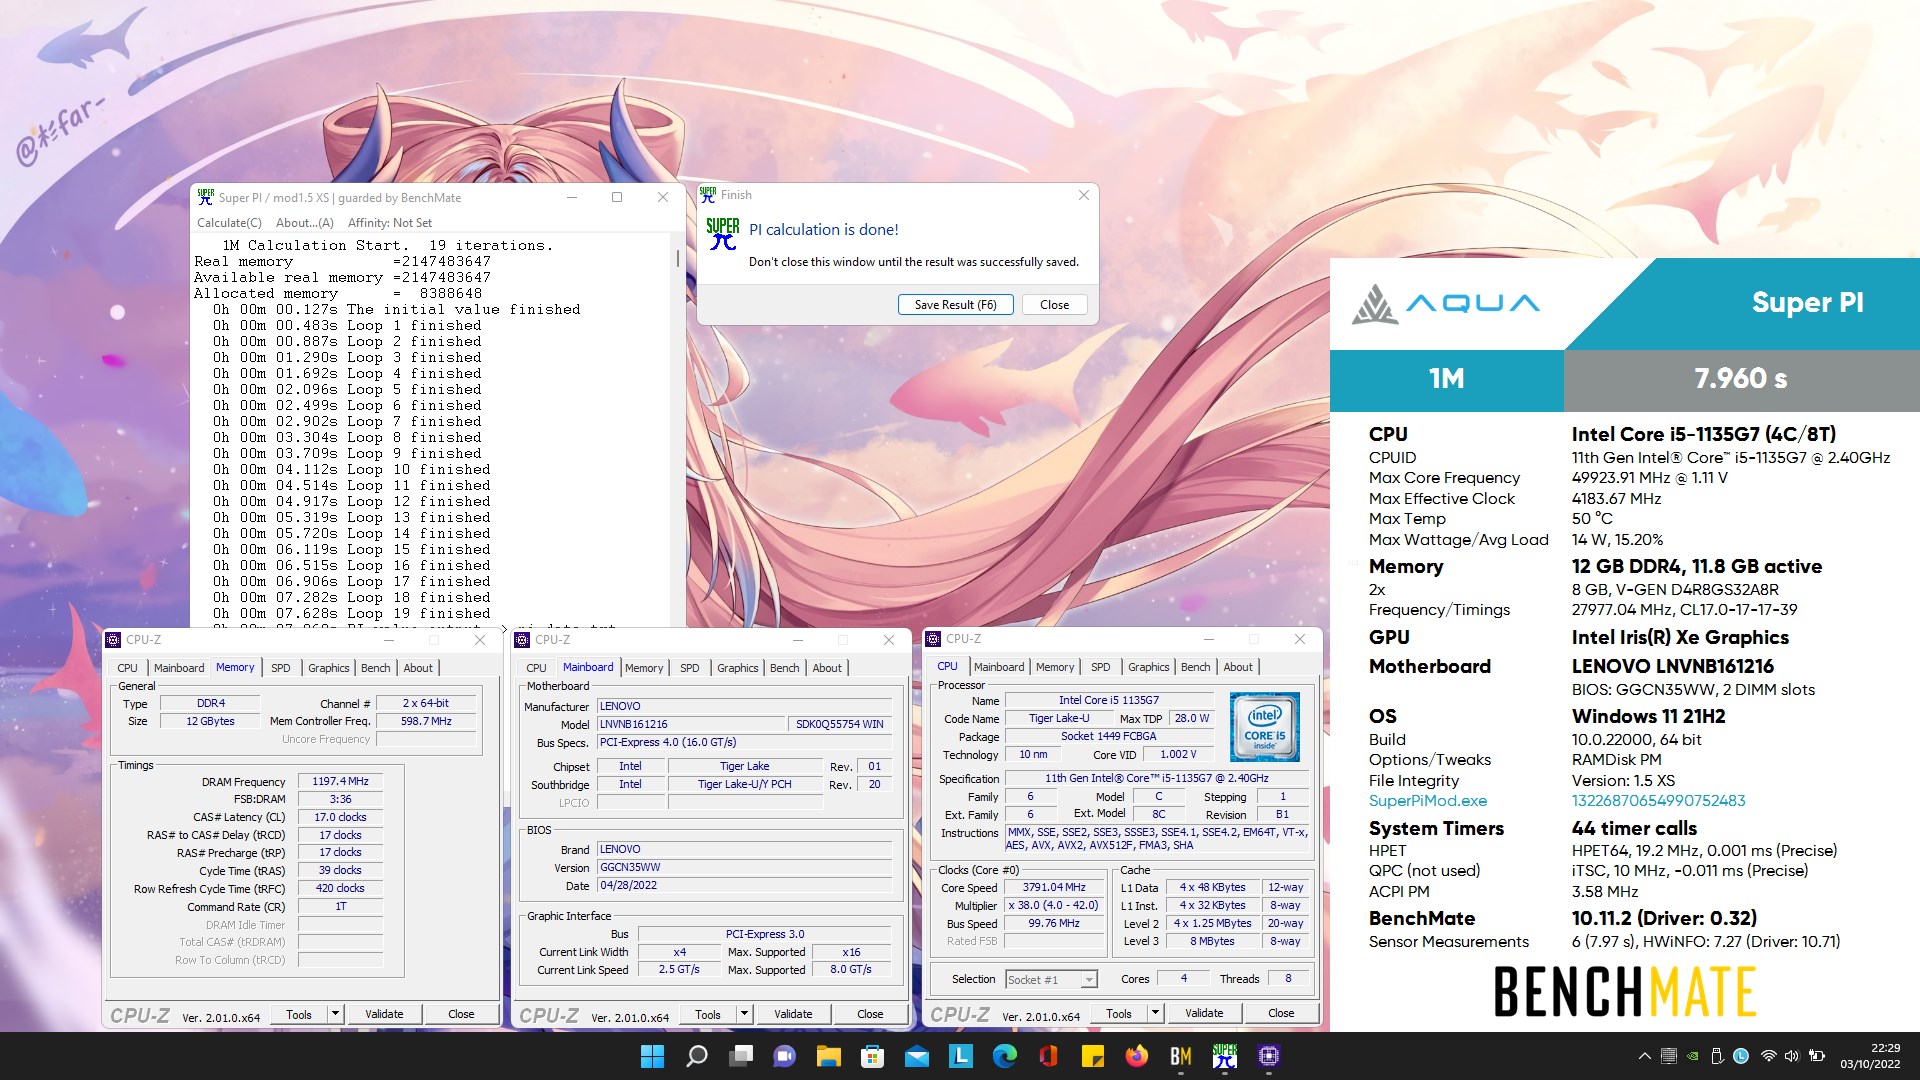
Task: Click 'Windows 11 21H2' OS text
Action: [1648, 716]
